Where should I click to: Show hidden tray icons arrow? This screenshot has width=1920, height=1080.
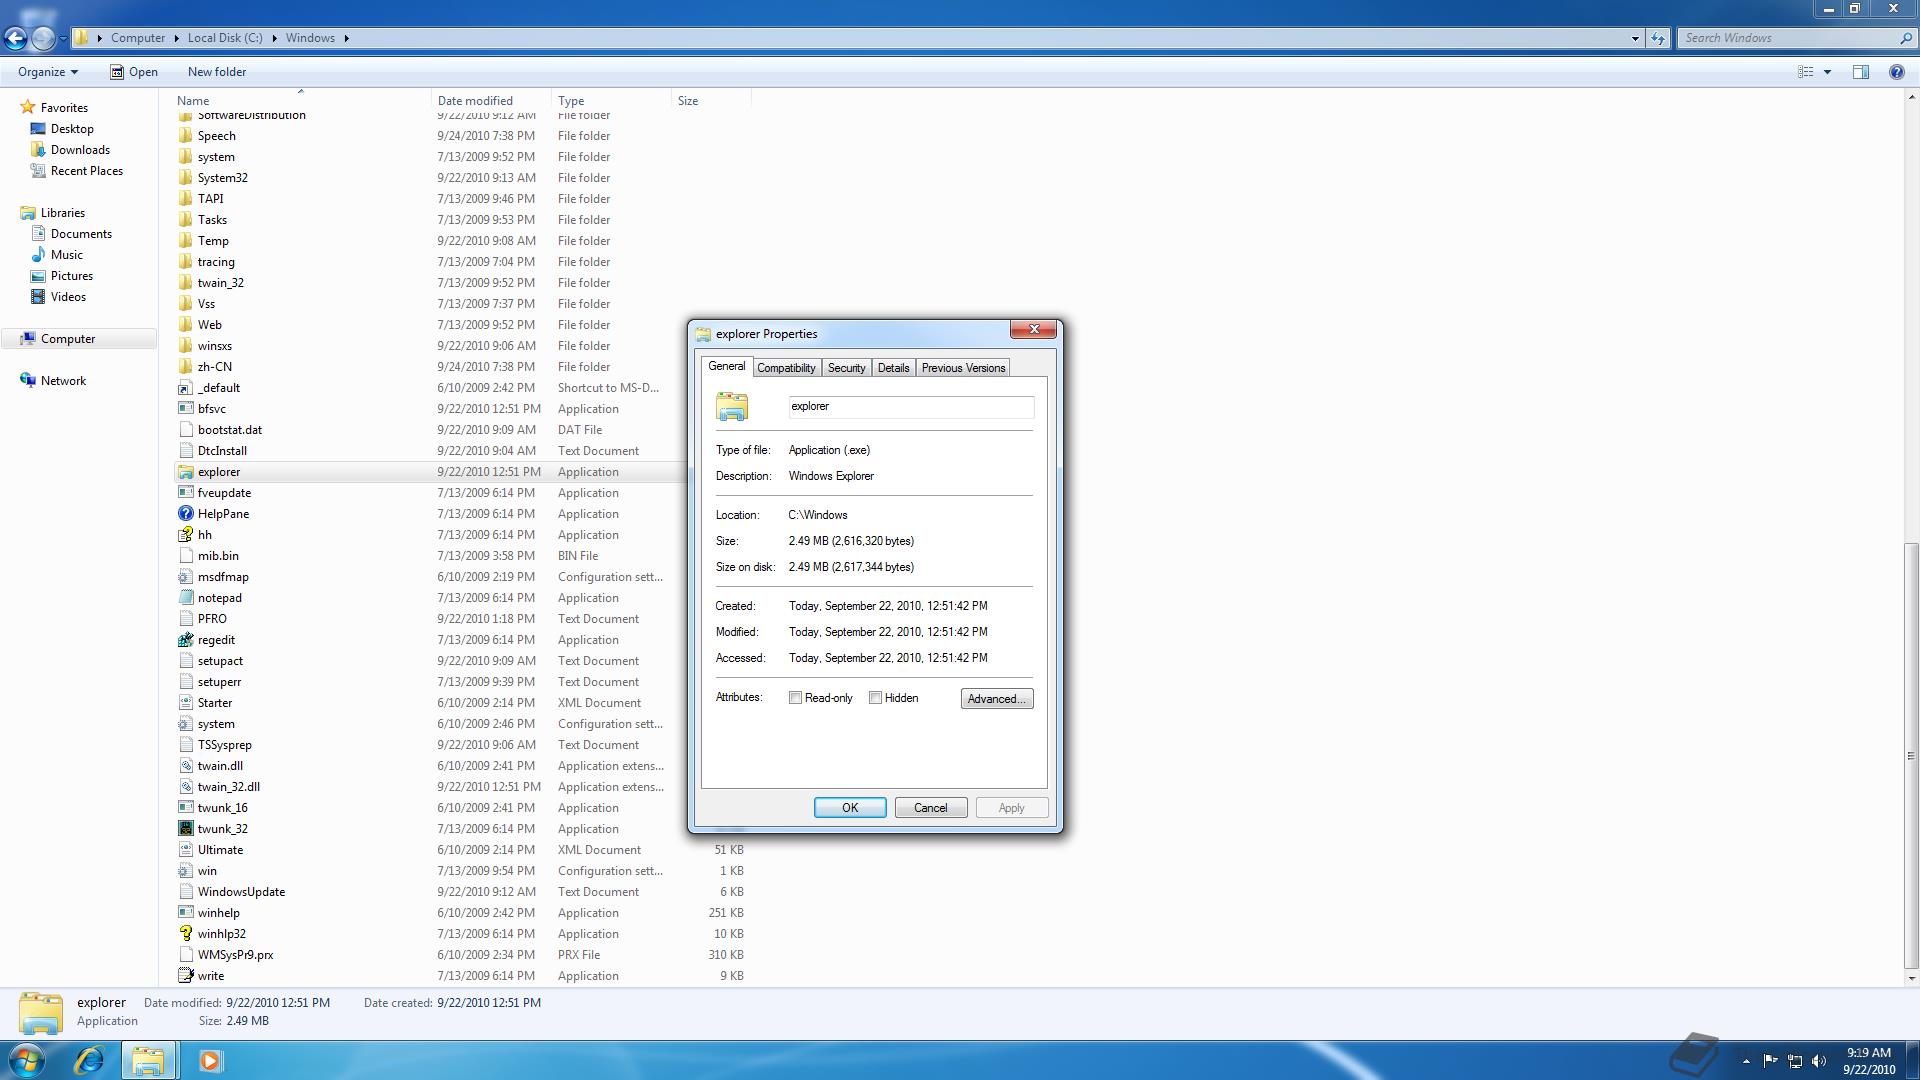click(x=1746, y=1061)
